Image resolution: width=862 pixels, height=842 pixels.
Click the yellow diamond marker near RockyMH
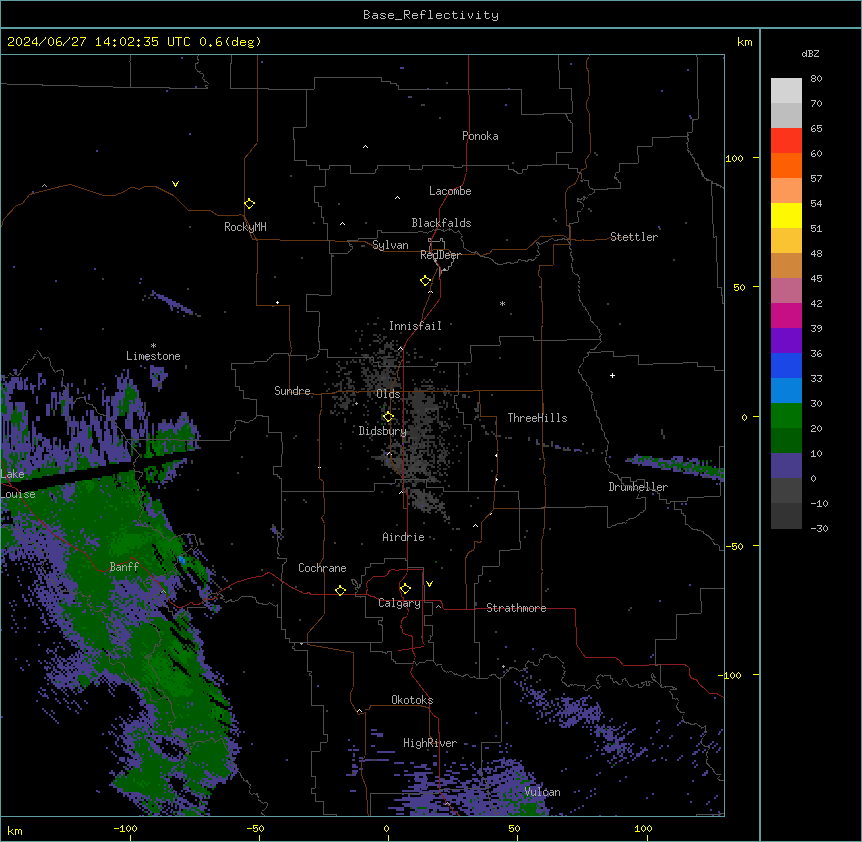coord(249,204)
